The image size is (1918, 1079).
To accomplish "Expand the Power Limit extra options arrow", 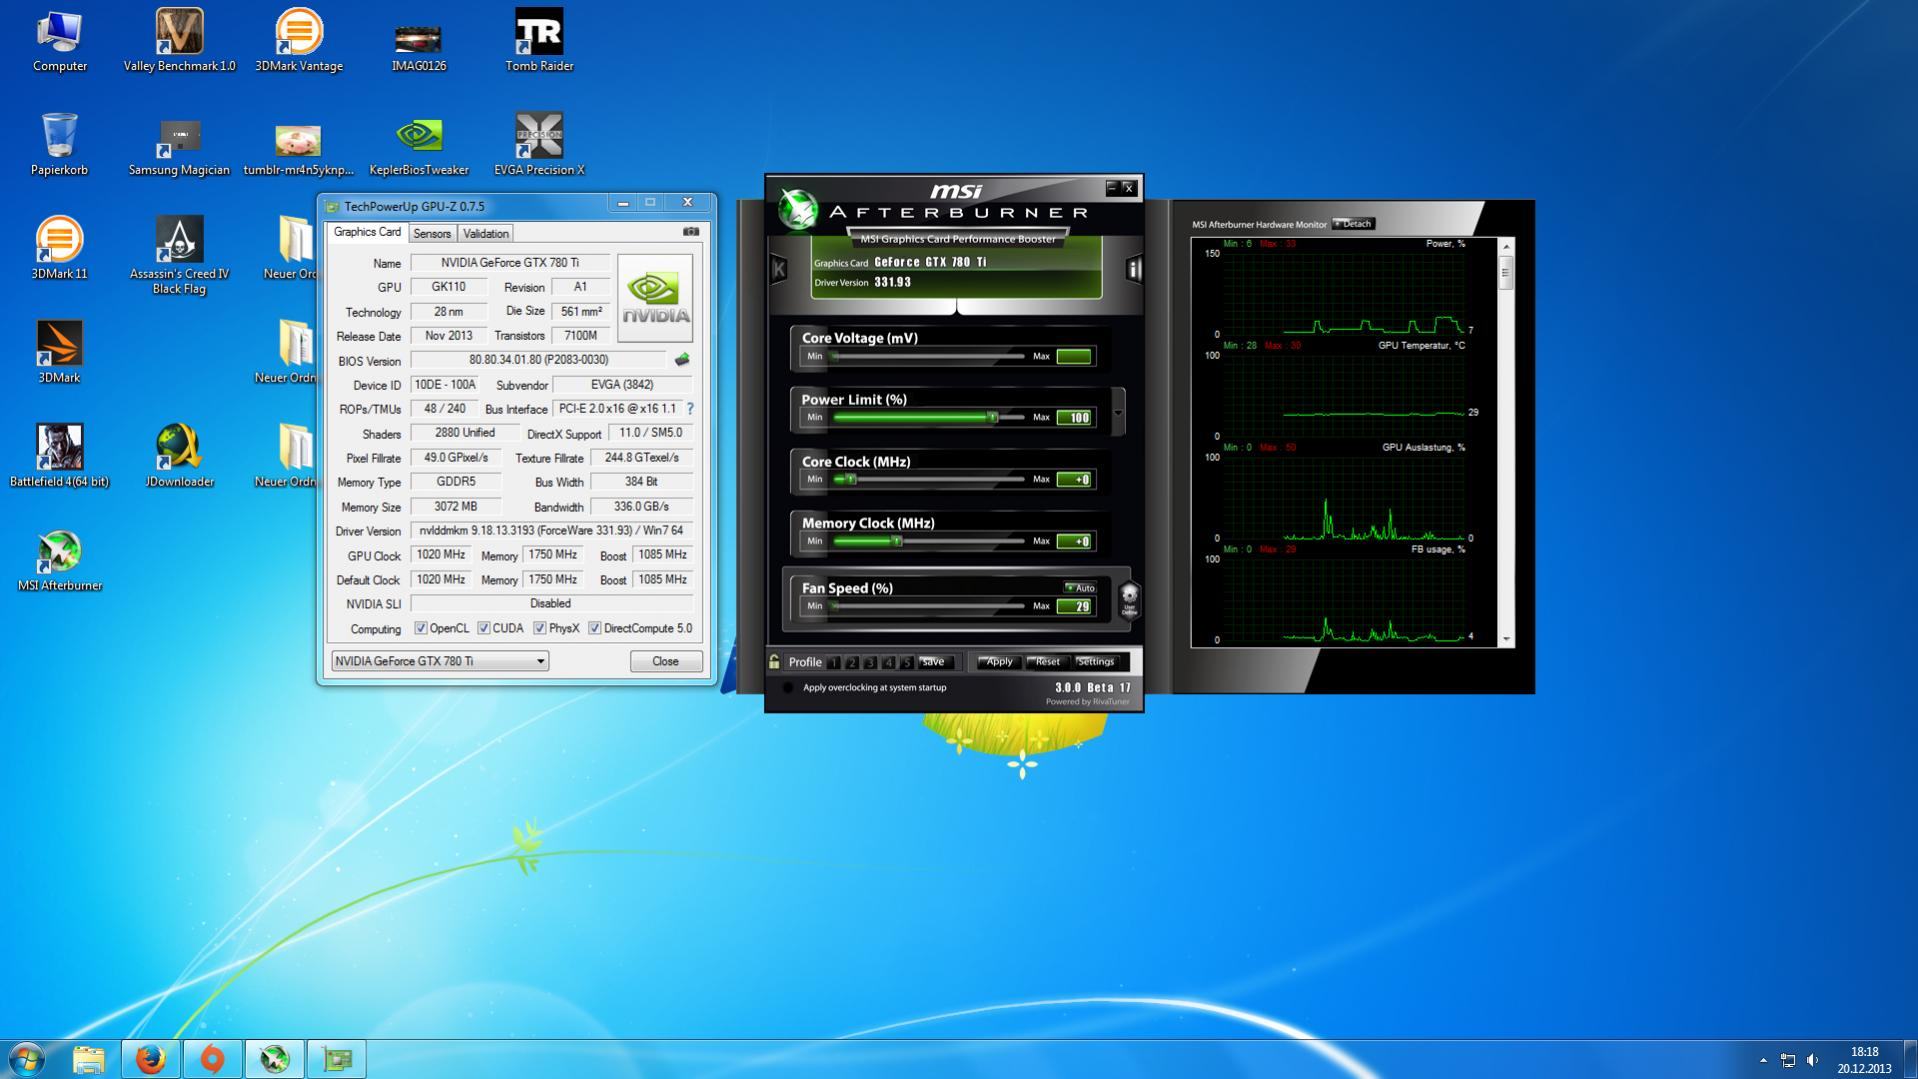I will (1118, 413).
